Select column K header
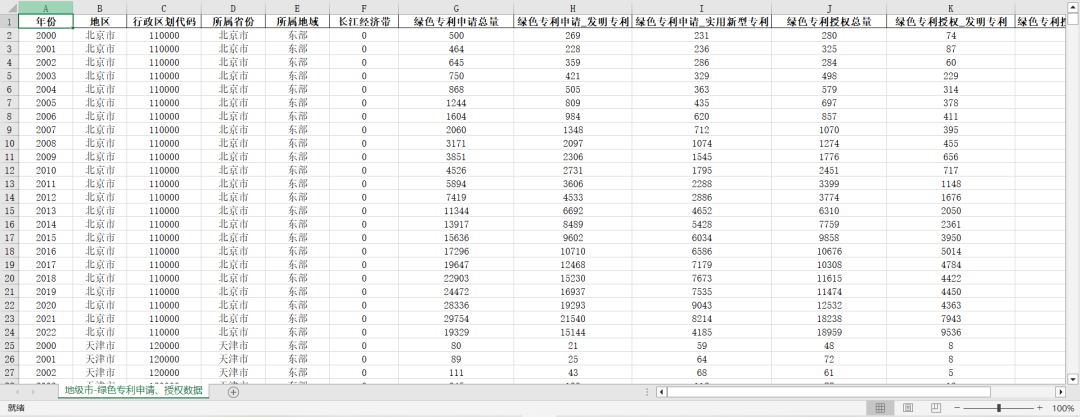 pyautogui.click(x=951, y=8)
